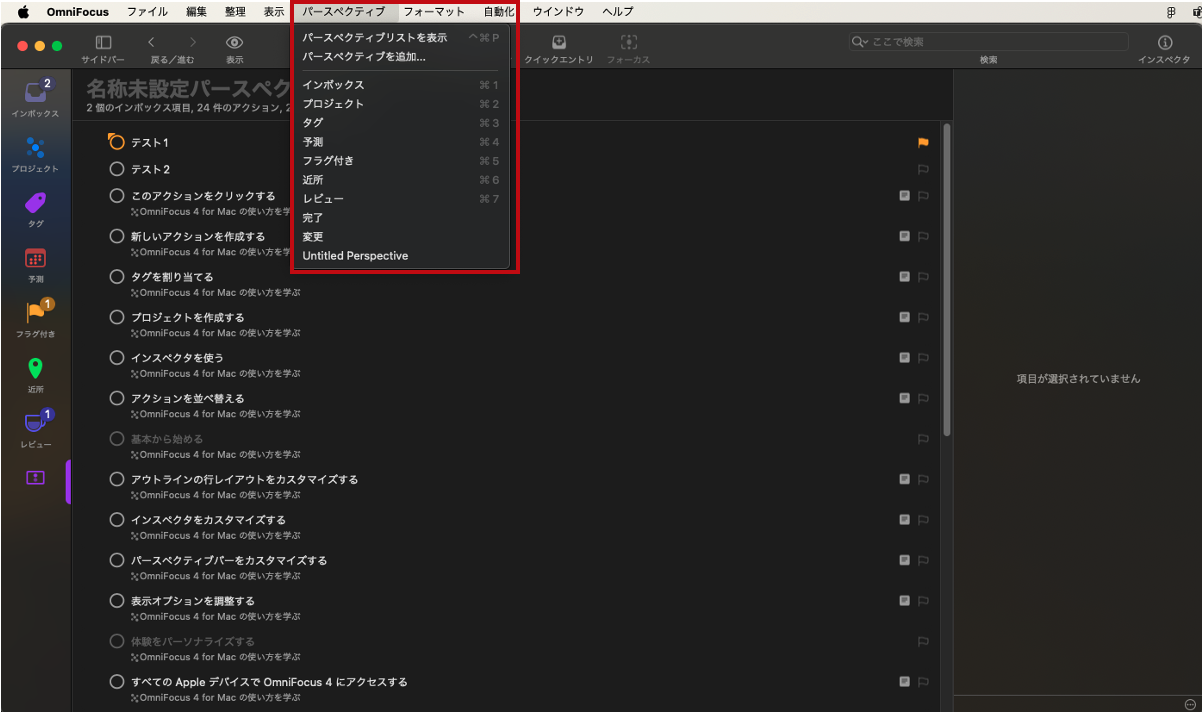Open the ウインドウ menu in the menu bar
Screen dimensions: 1204x714
(x=558, y=12)
